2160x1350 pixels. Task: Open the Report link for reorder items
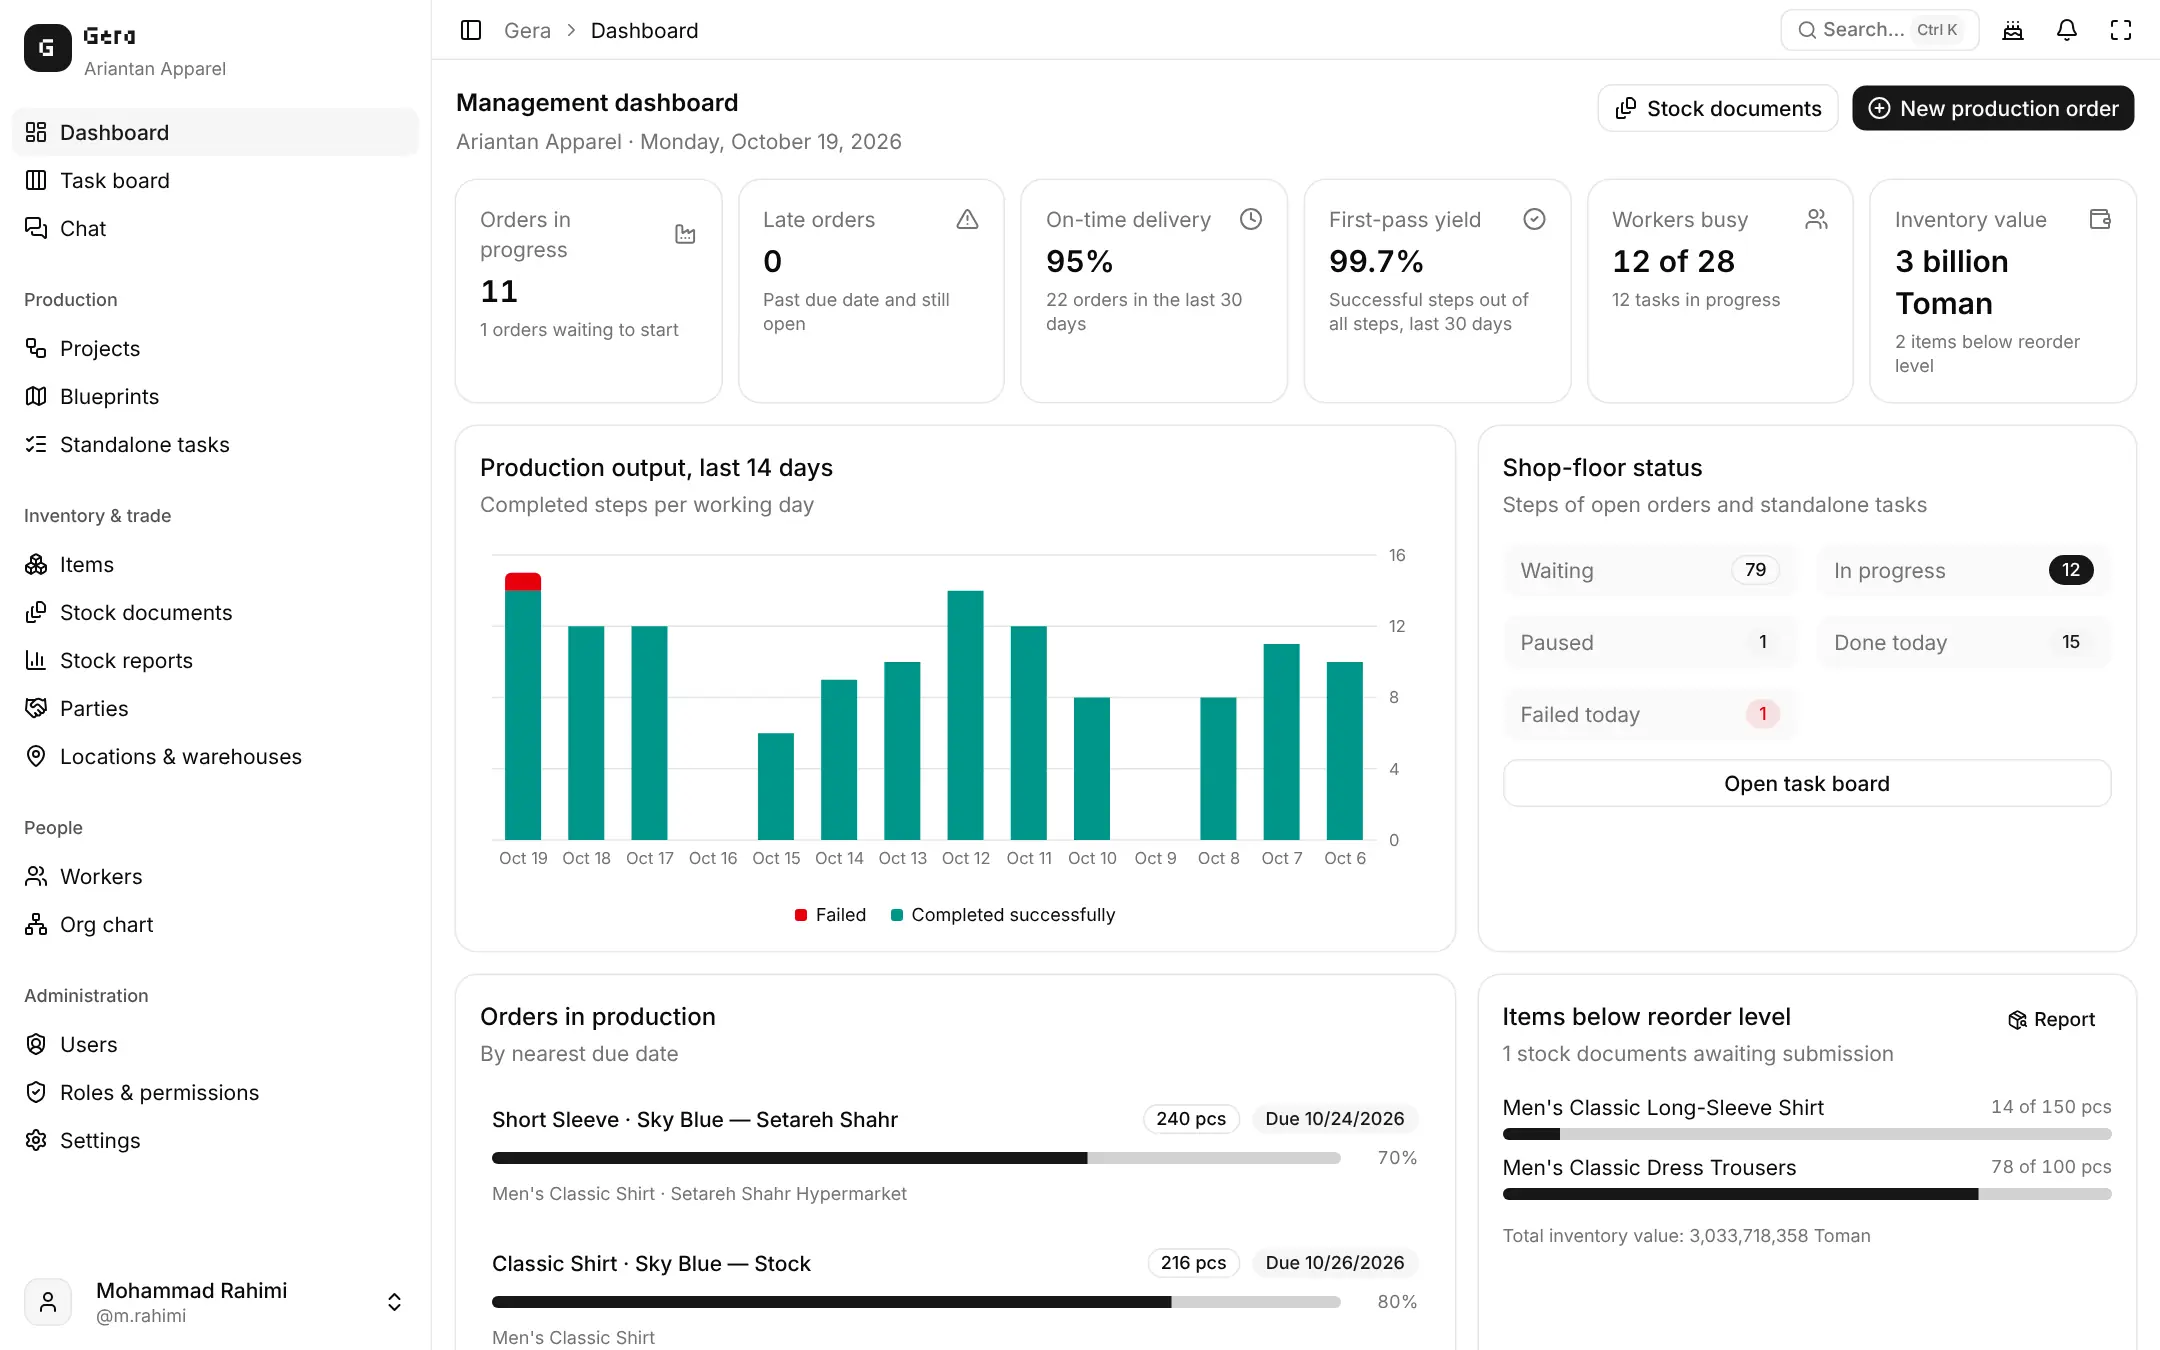click(x=2051, y=1019)
